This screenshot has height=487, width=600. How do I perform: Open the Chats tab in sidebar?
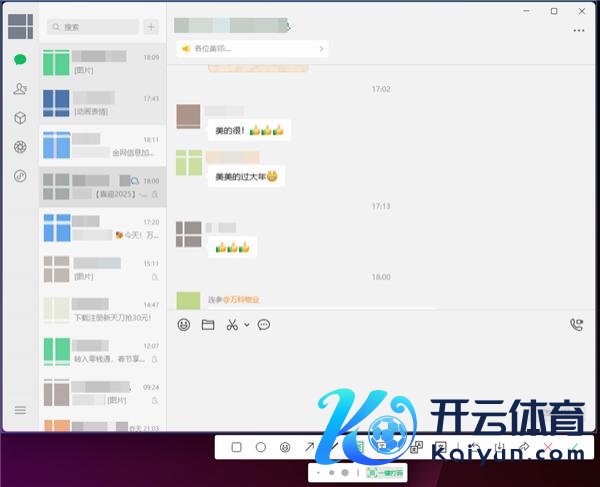(x=20, y=60)
